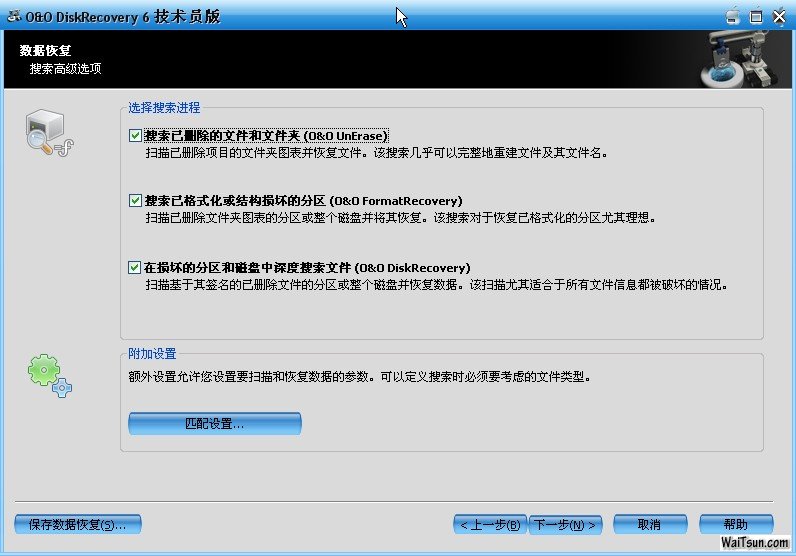Uncheck the O&O DiskRecovery deep search option
796x556 pixels.
pyautogui.click(x=135, y=268)
